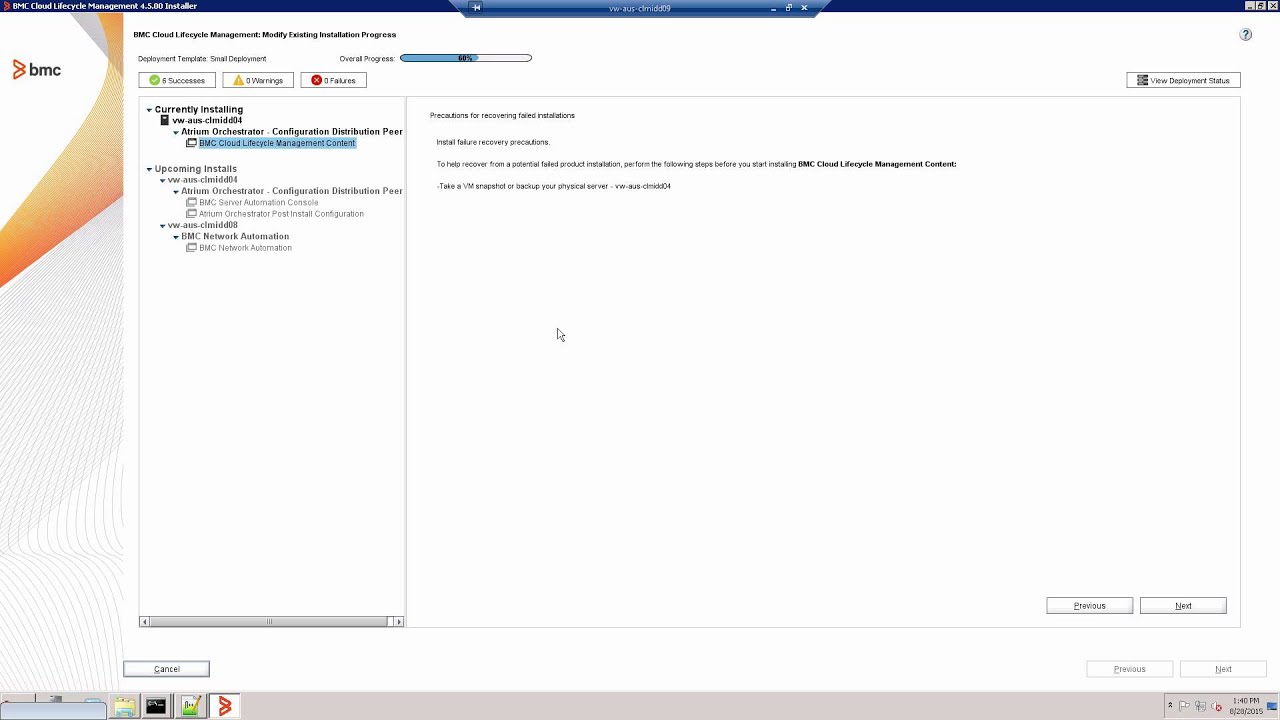Click the vw-aus-clmidd09 connection bar title

[x=639, y=8]
